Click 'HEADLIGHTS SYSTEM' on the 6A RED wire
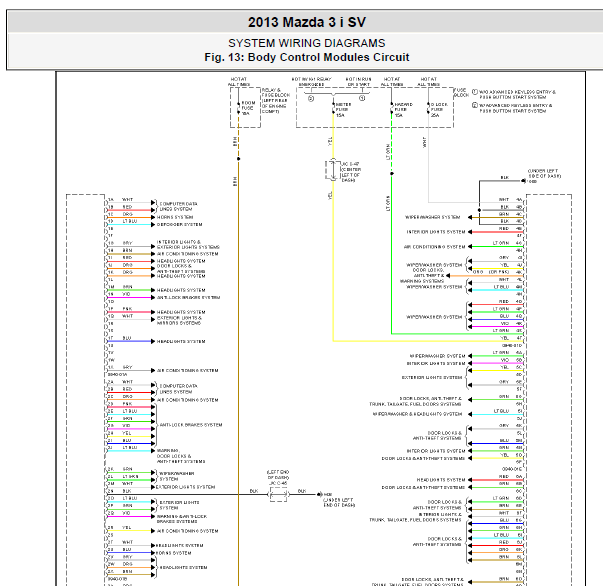Image resolution: width=603 pixels, height=586 pixels. [441, 480]
